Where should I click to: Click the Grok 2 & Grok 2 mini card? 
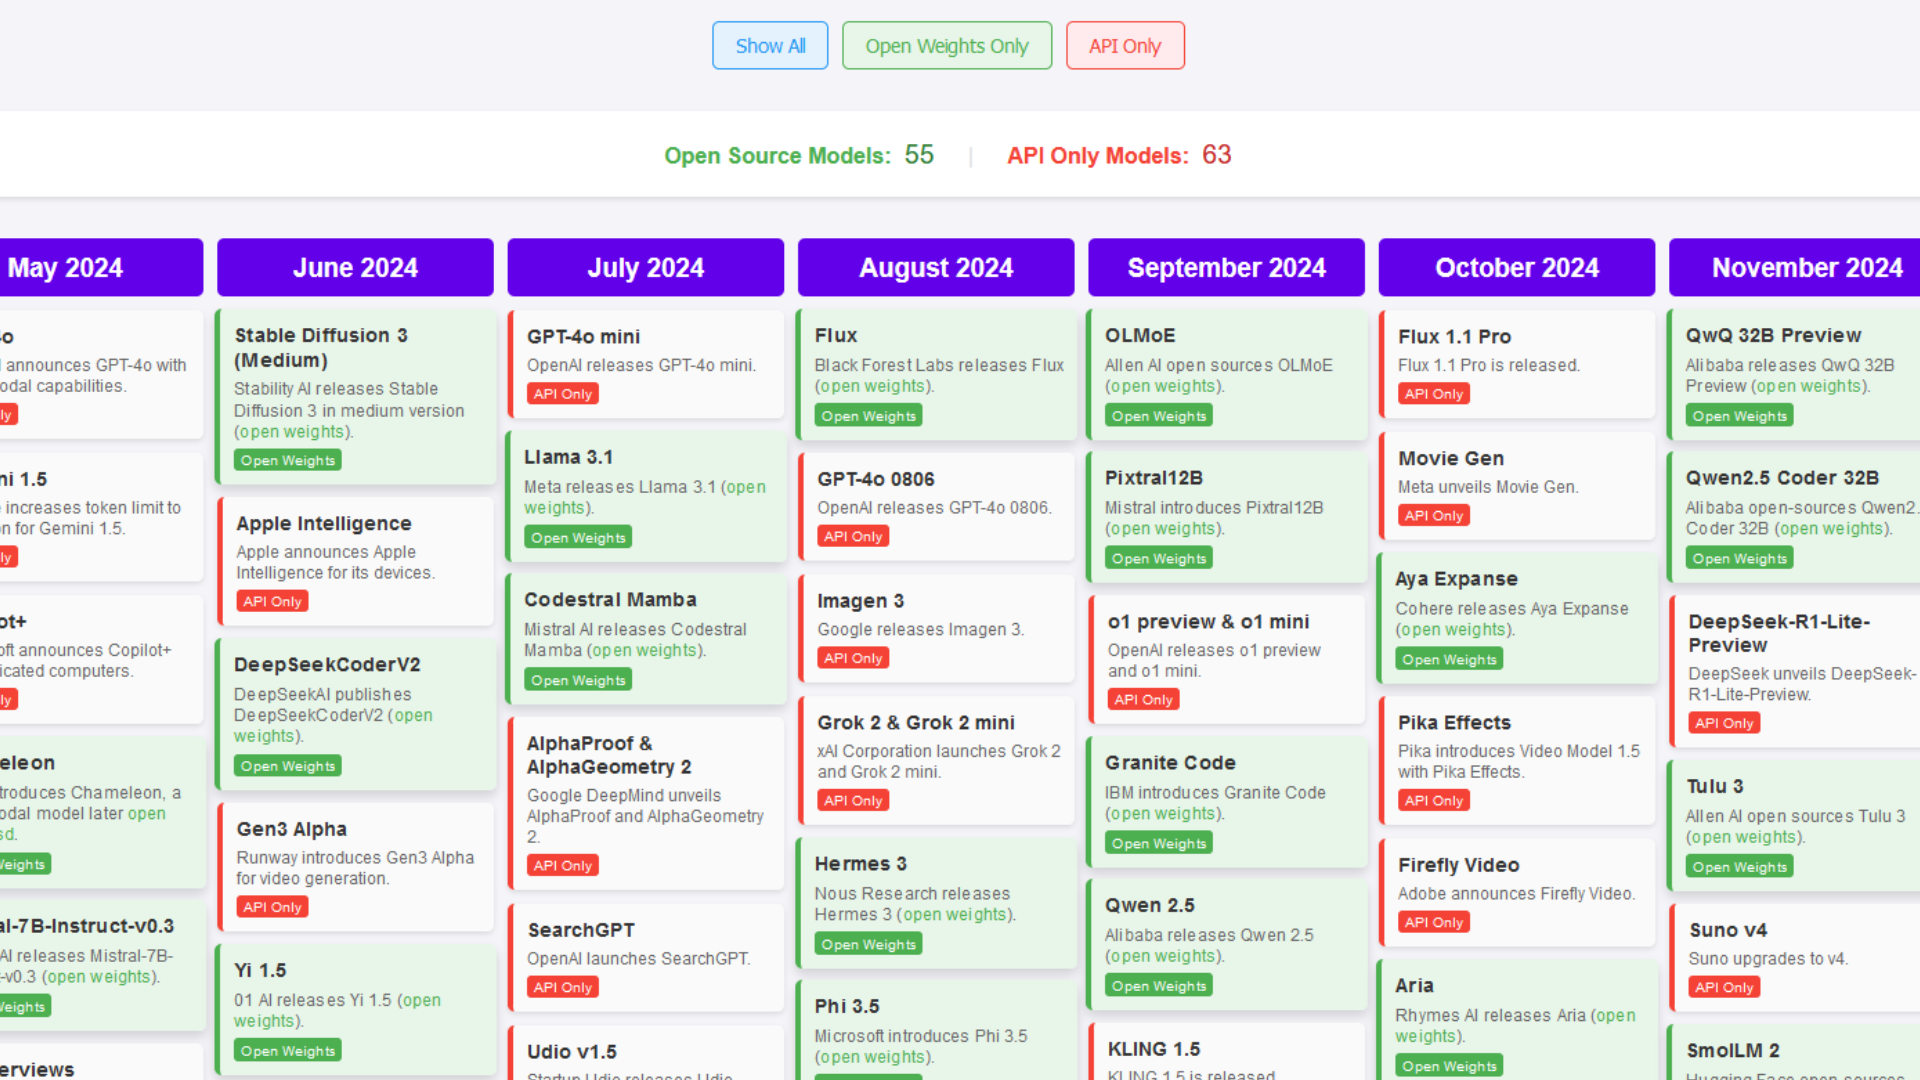[x=936, y=759]
